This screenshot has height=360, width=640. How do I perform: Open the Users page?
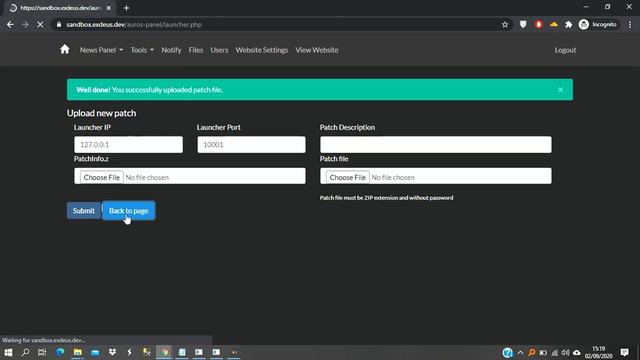(x=219, y=50)
